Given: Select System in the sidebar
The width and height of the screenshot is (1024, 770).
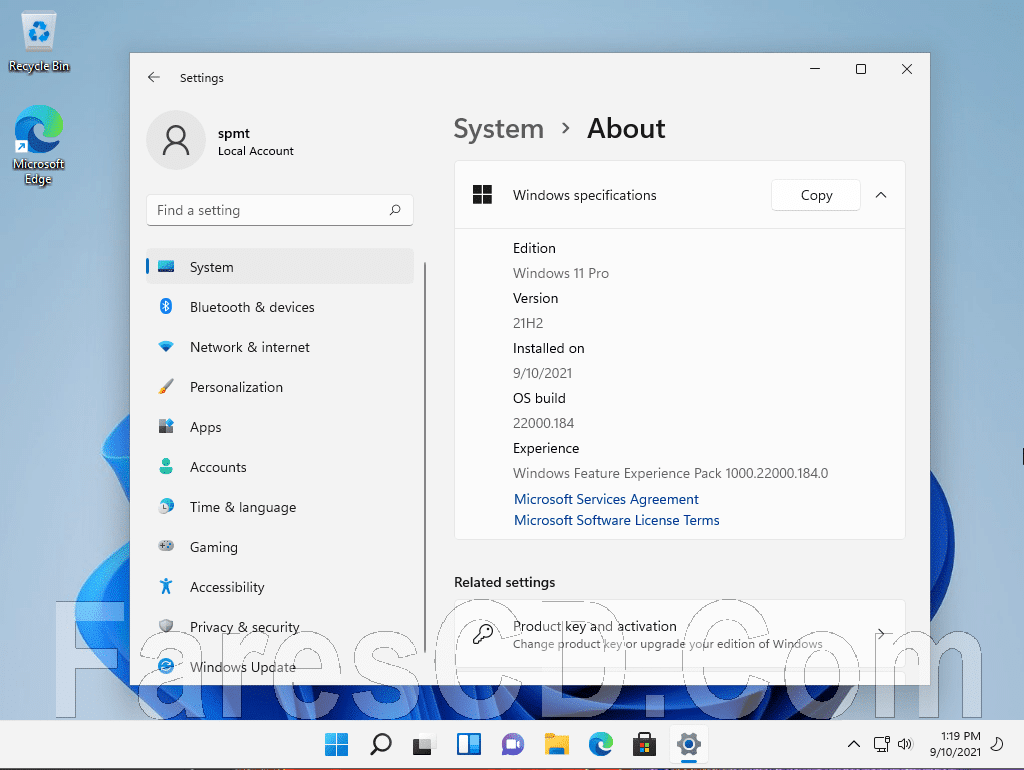Looking at the screenshot, I should 280,266.
